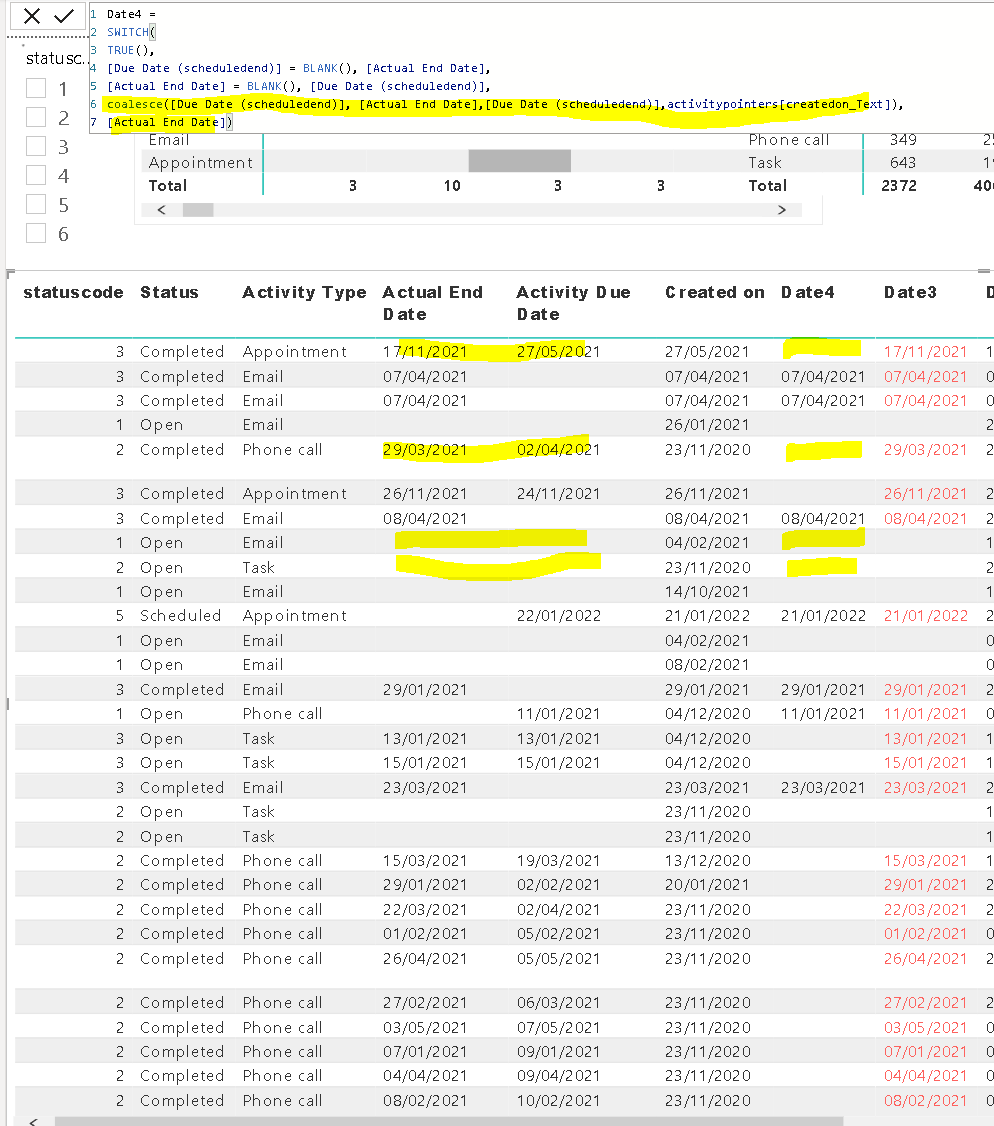This screenshot has width=994, height=1126.
Task: Click the Phone call value 349
Action: (903, 140)
